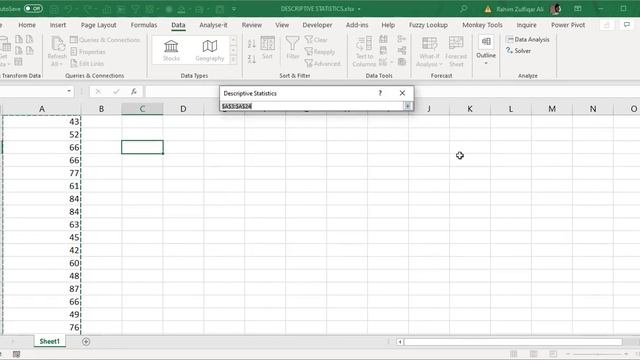The image size is (640, 360).
Task: Click the macro record status bar icon
Action: [x=16, y=354]
